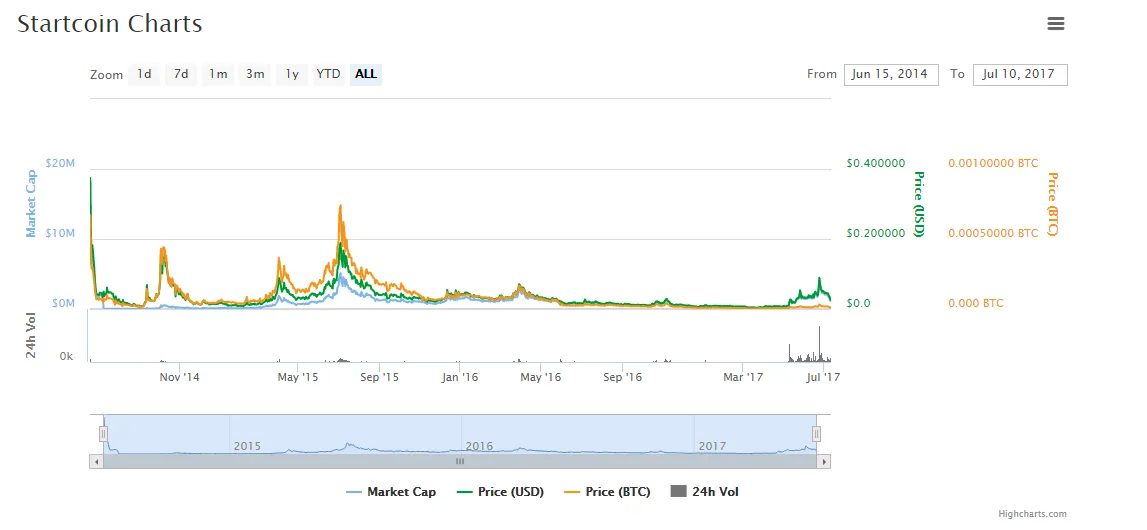Click the 2016 marker in navigator
This screenshot has width=1147, height=530.
[x=479, y=446]
